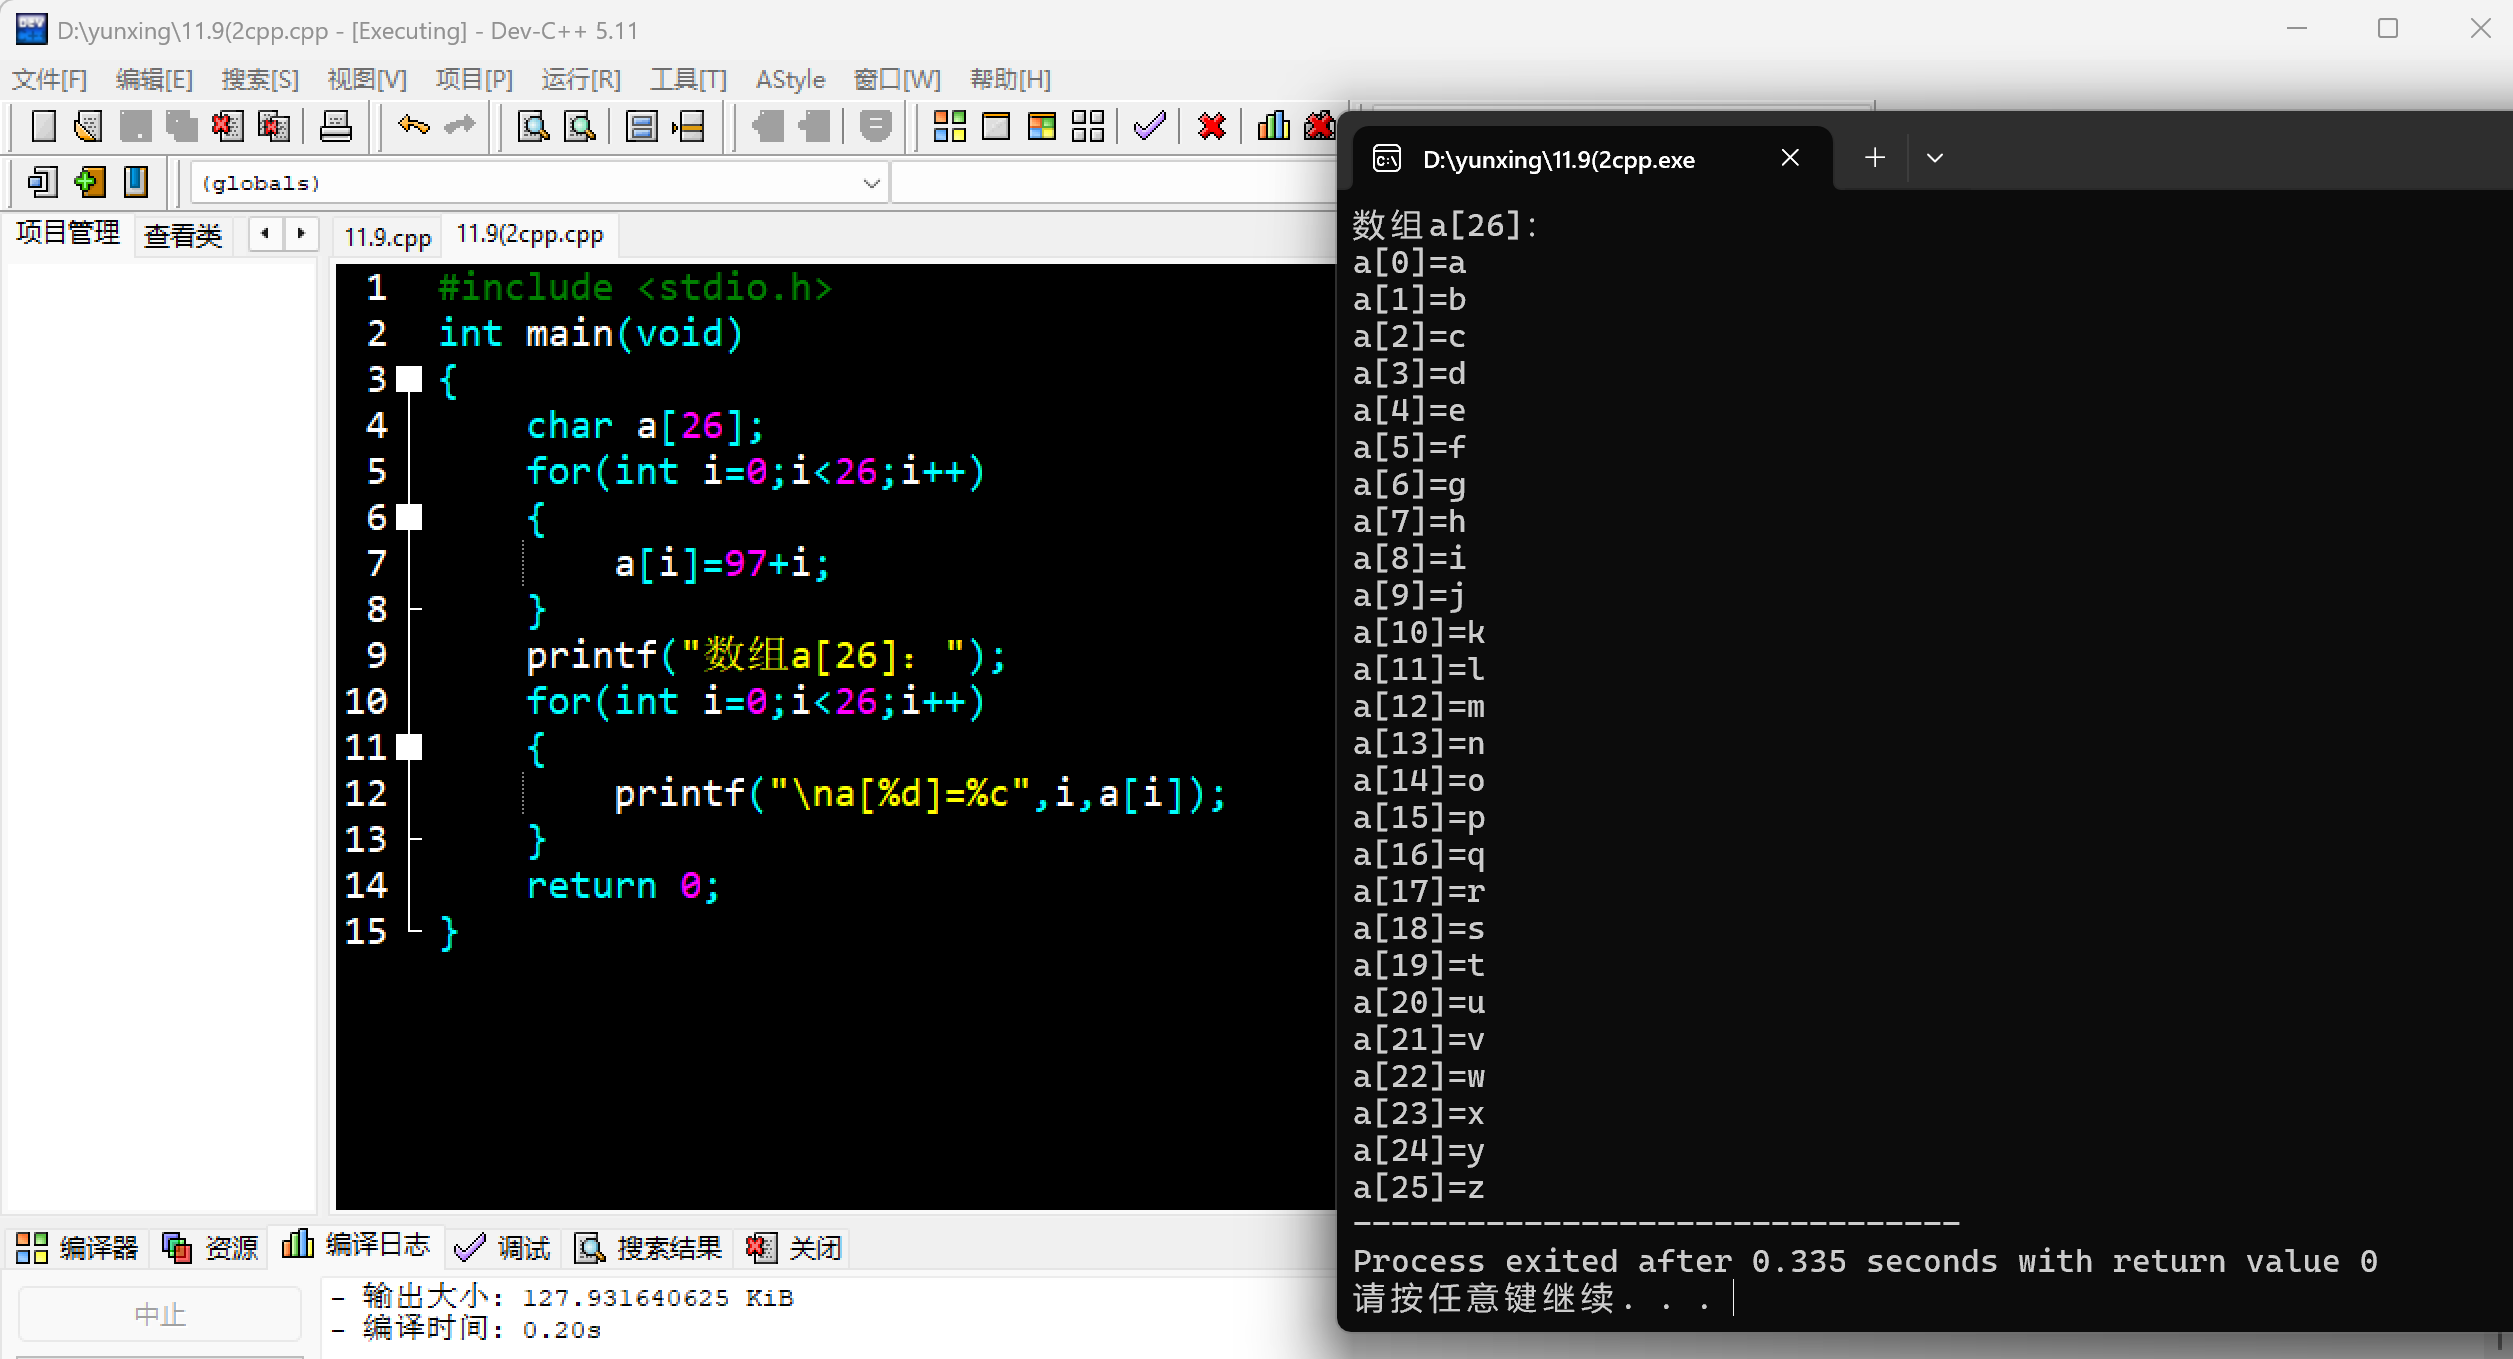Switch to the 11.9.cpp editor tab

[x=387, y=237]
